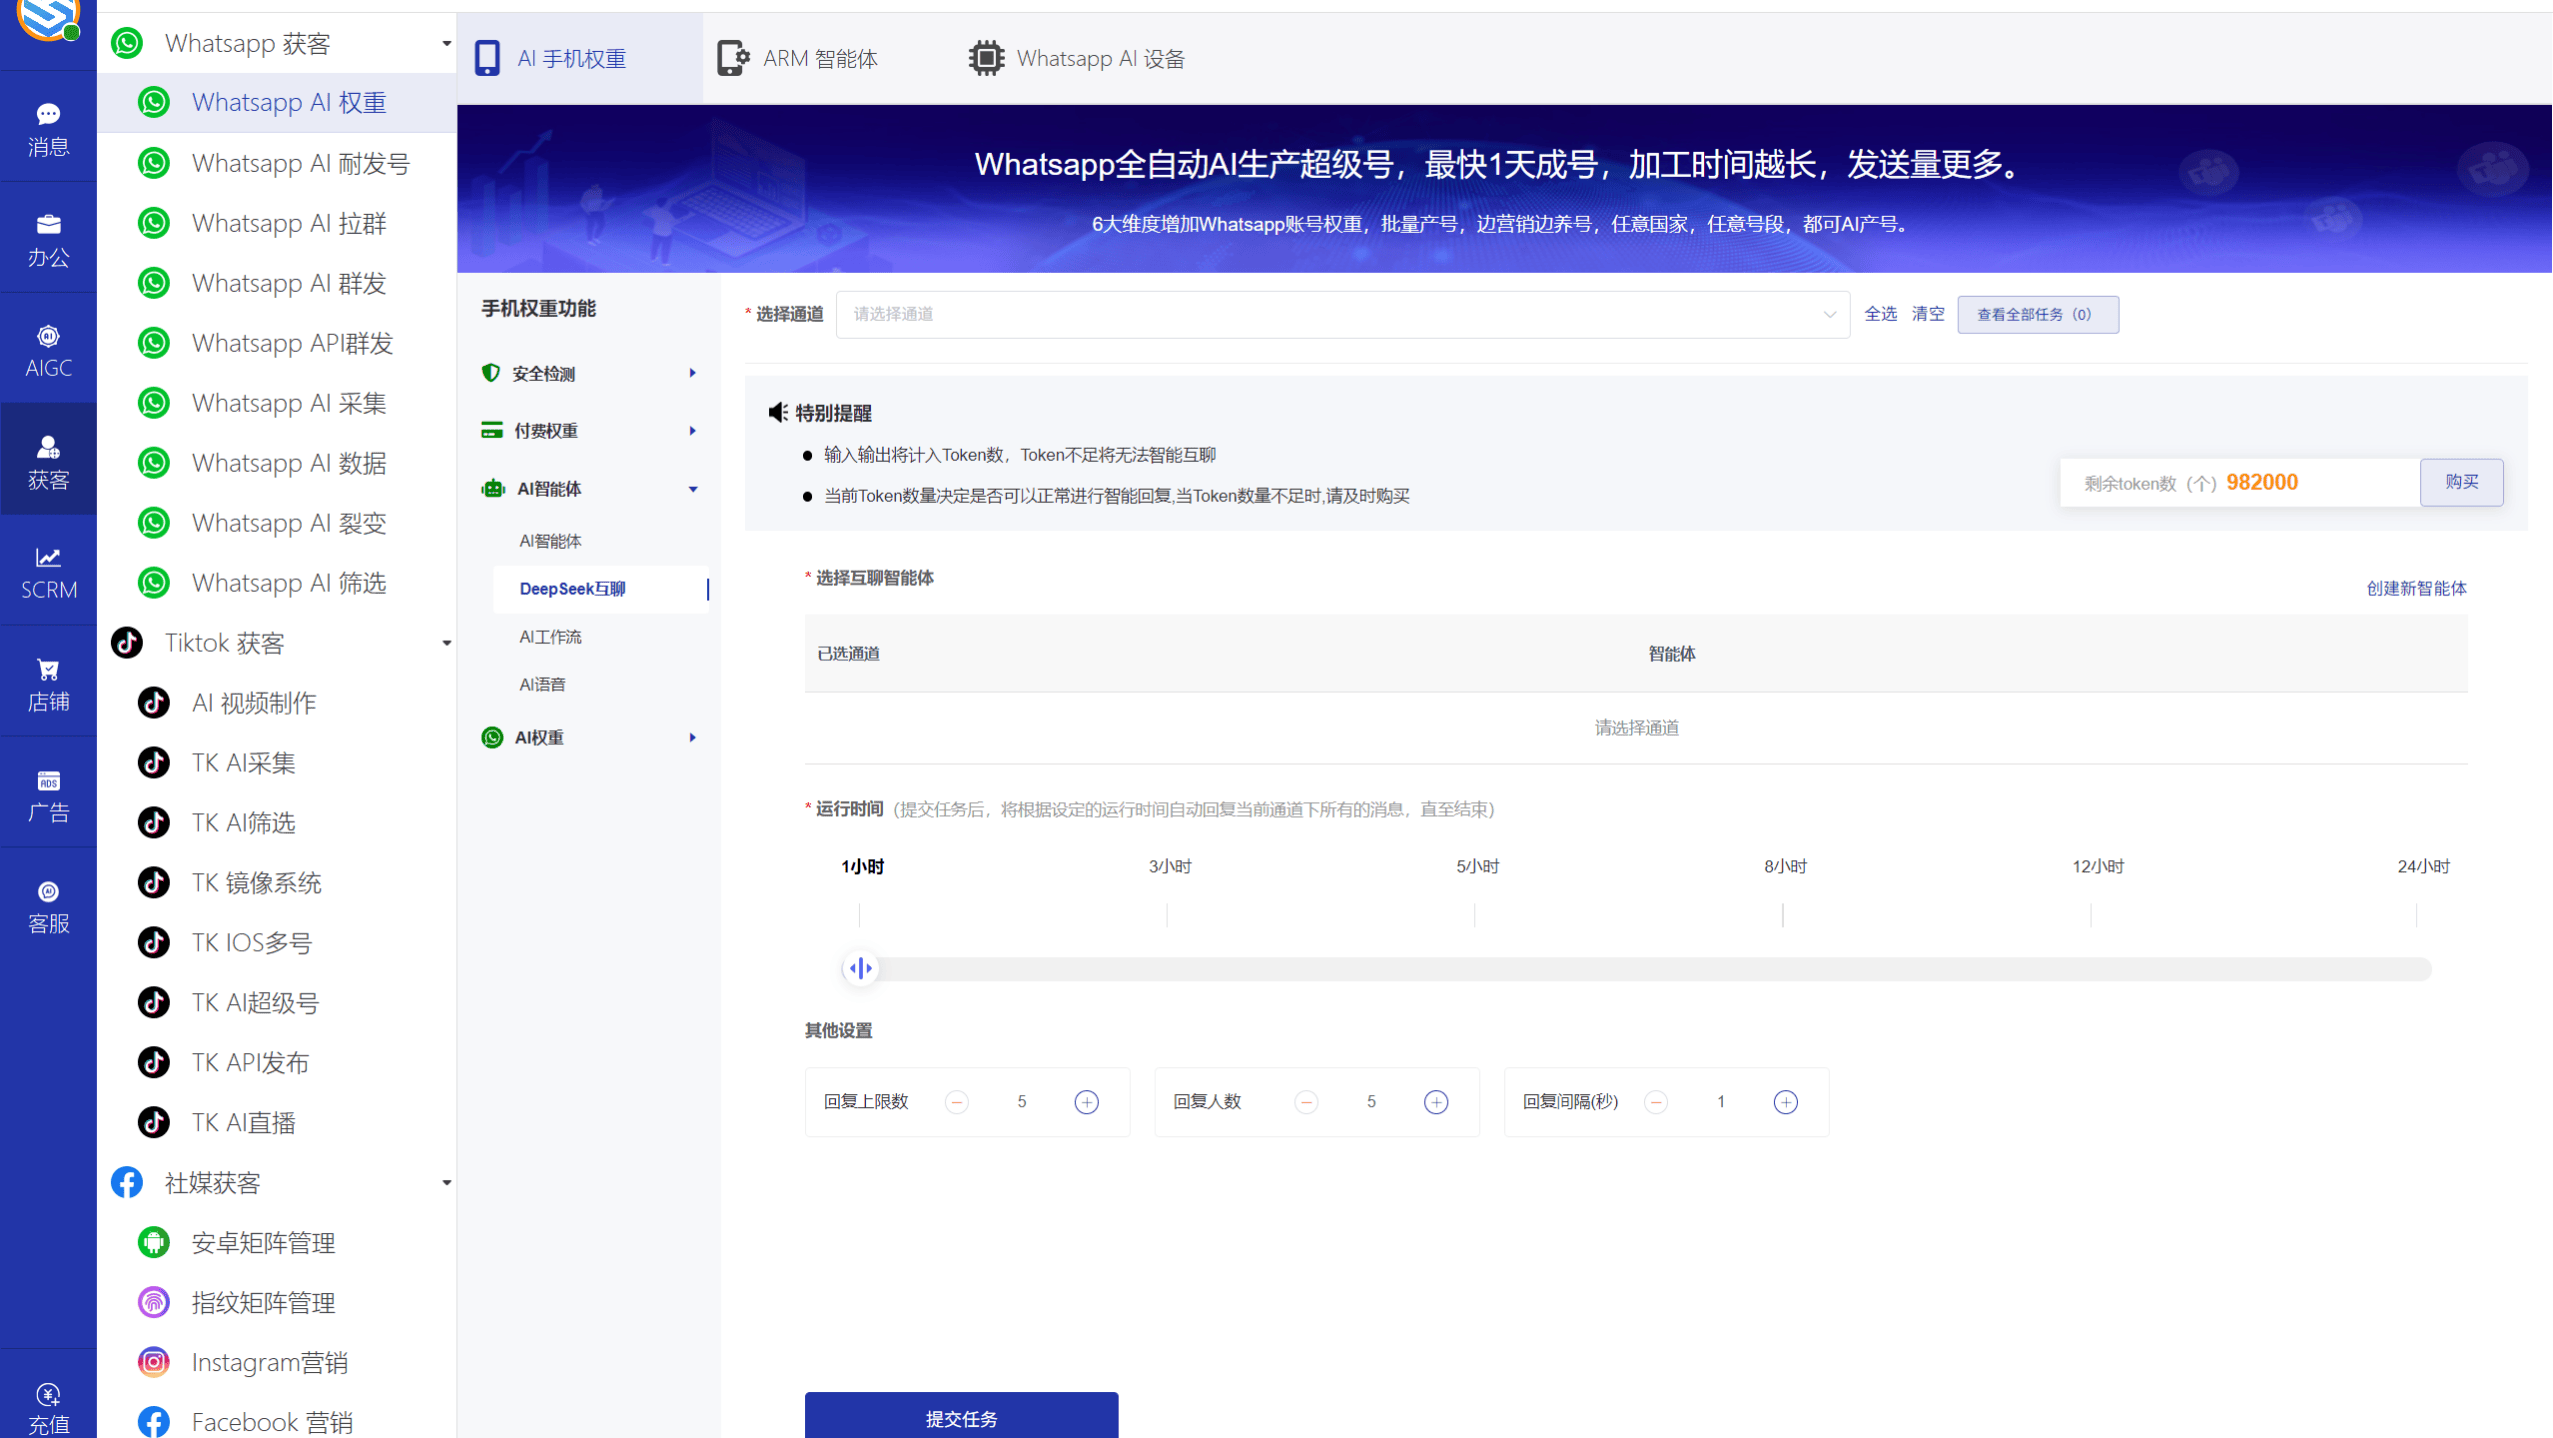
Task: Open TK 镜像系统 in the sidebar
Action: coord(256,882)
